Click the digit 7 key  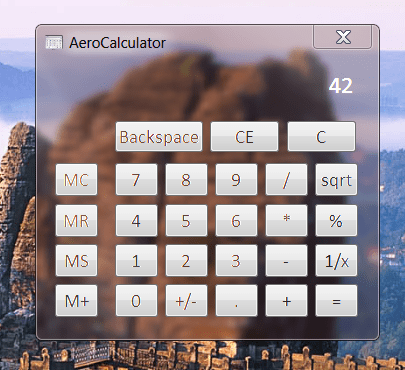[x=136, y=180]
